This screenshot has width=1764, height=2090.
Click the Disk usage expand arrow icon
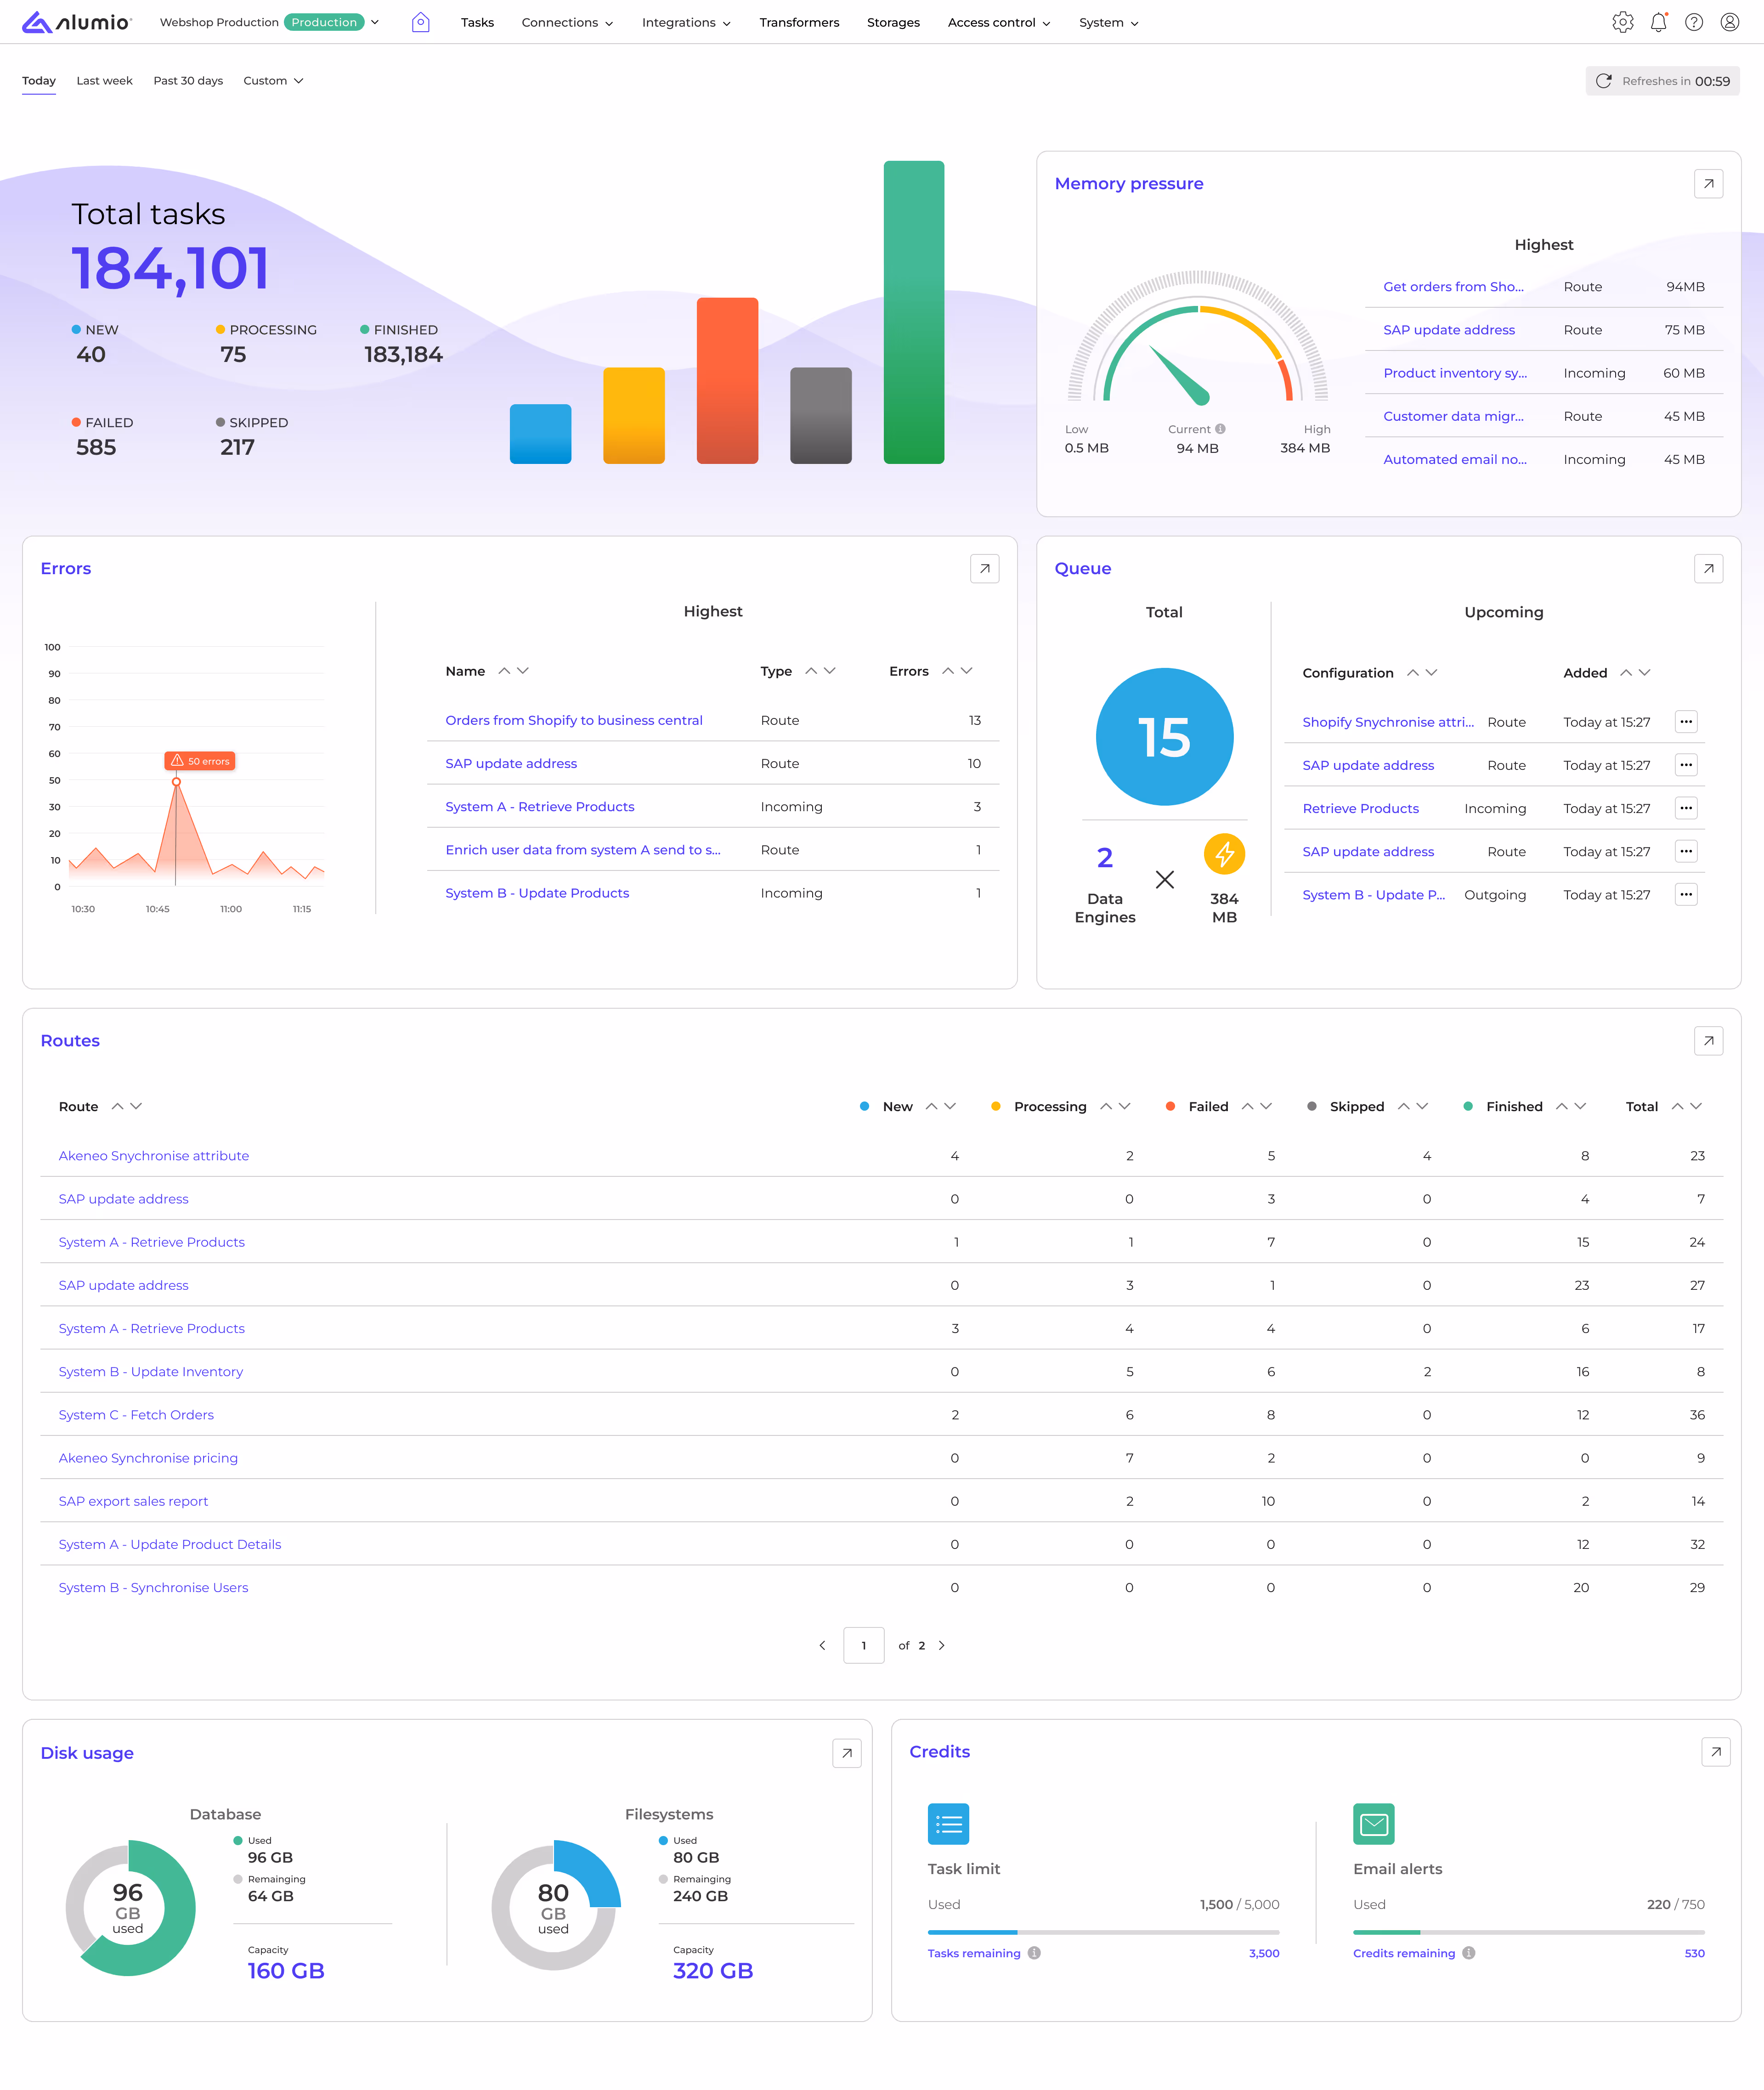(x=846, y=1752)
